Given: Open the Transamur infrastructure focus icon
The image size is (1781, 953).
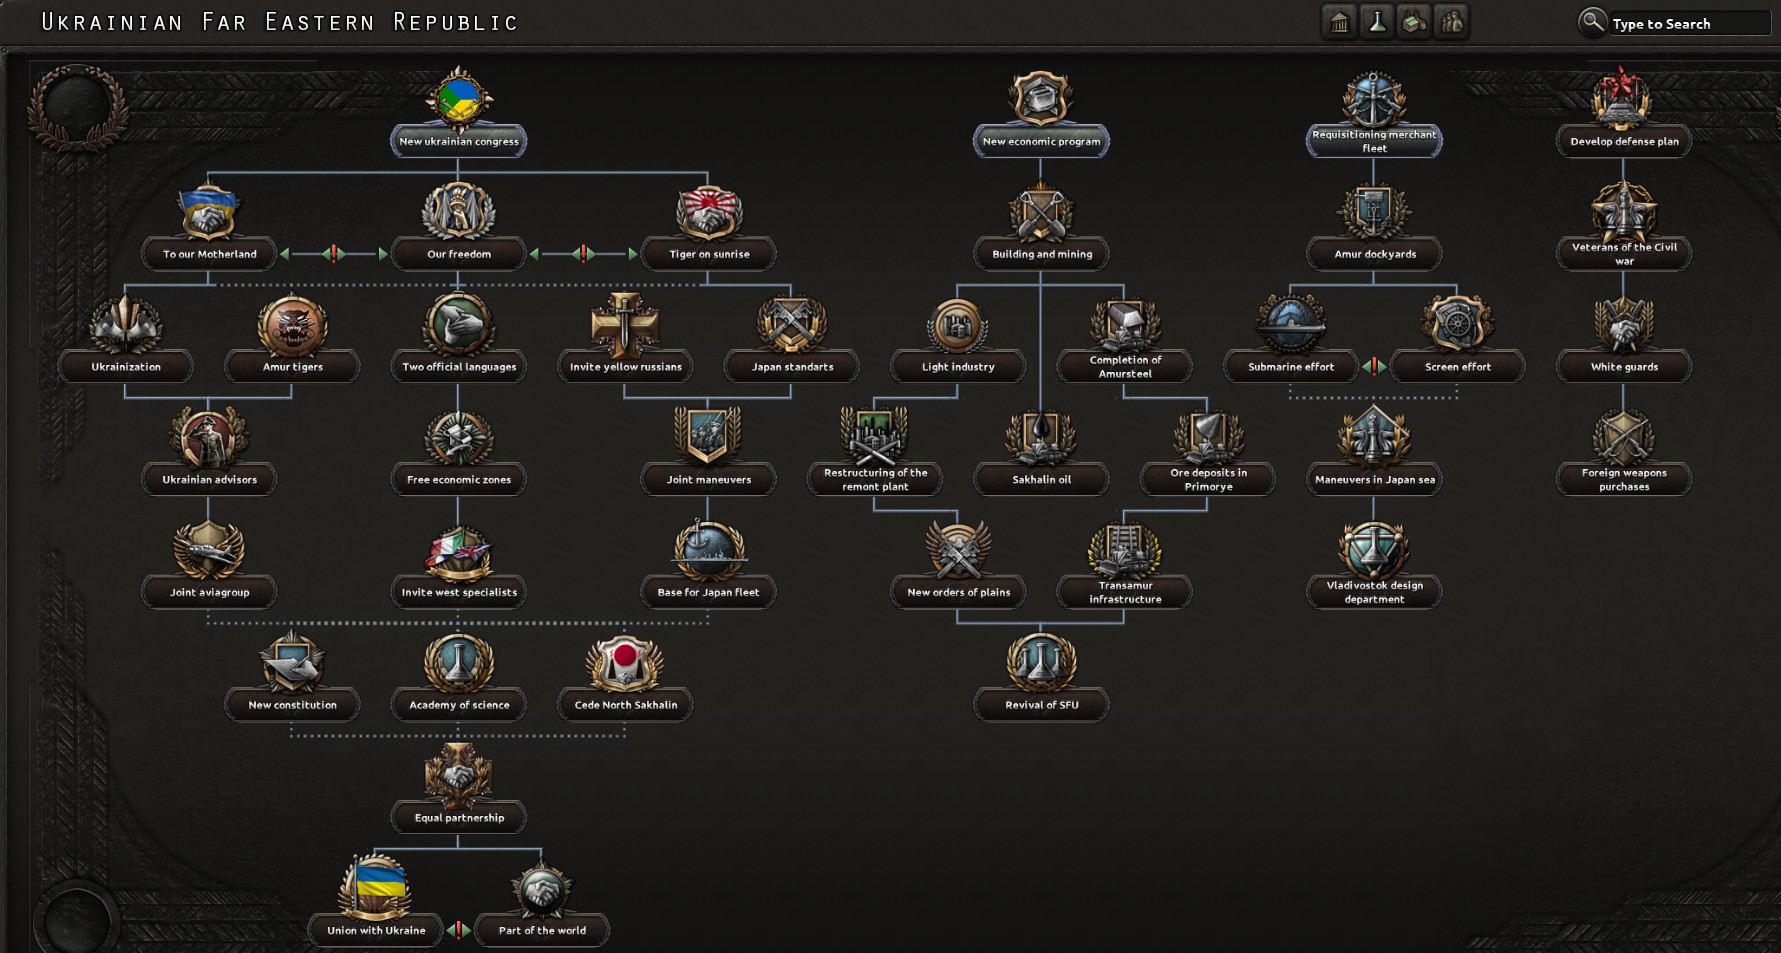Looking at the screenshot, I should [1125, 550].
